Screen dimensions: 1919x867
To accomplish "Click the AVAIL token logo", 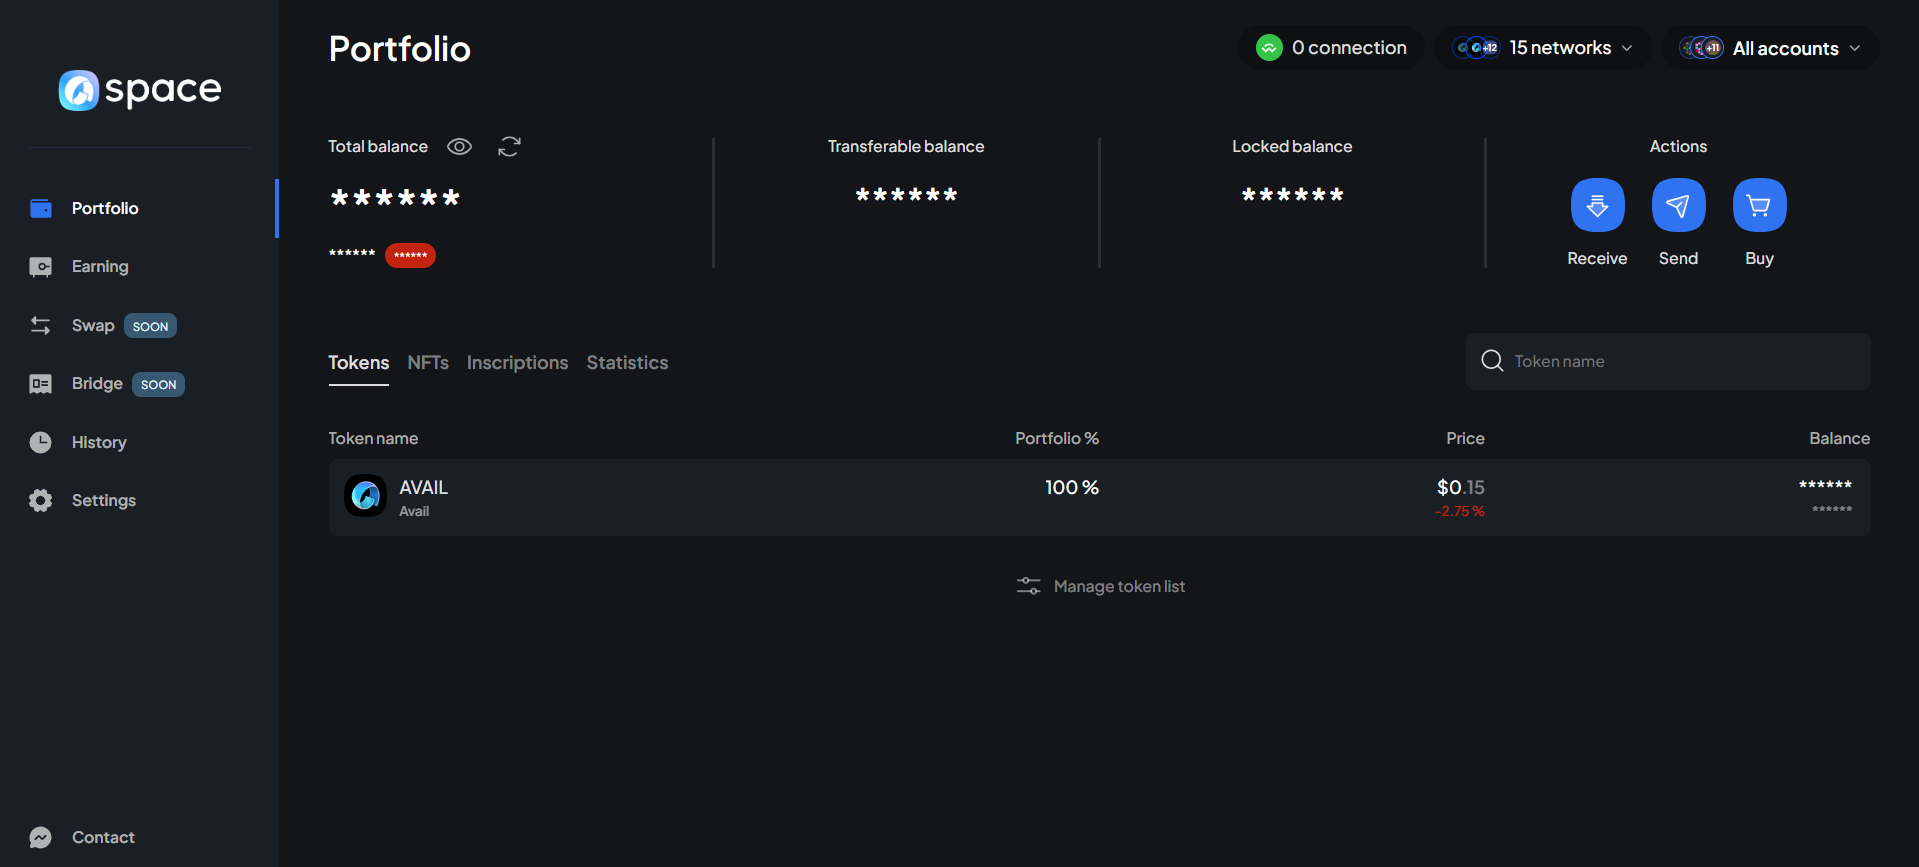I will (366, 496).
